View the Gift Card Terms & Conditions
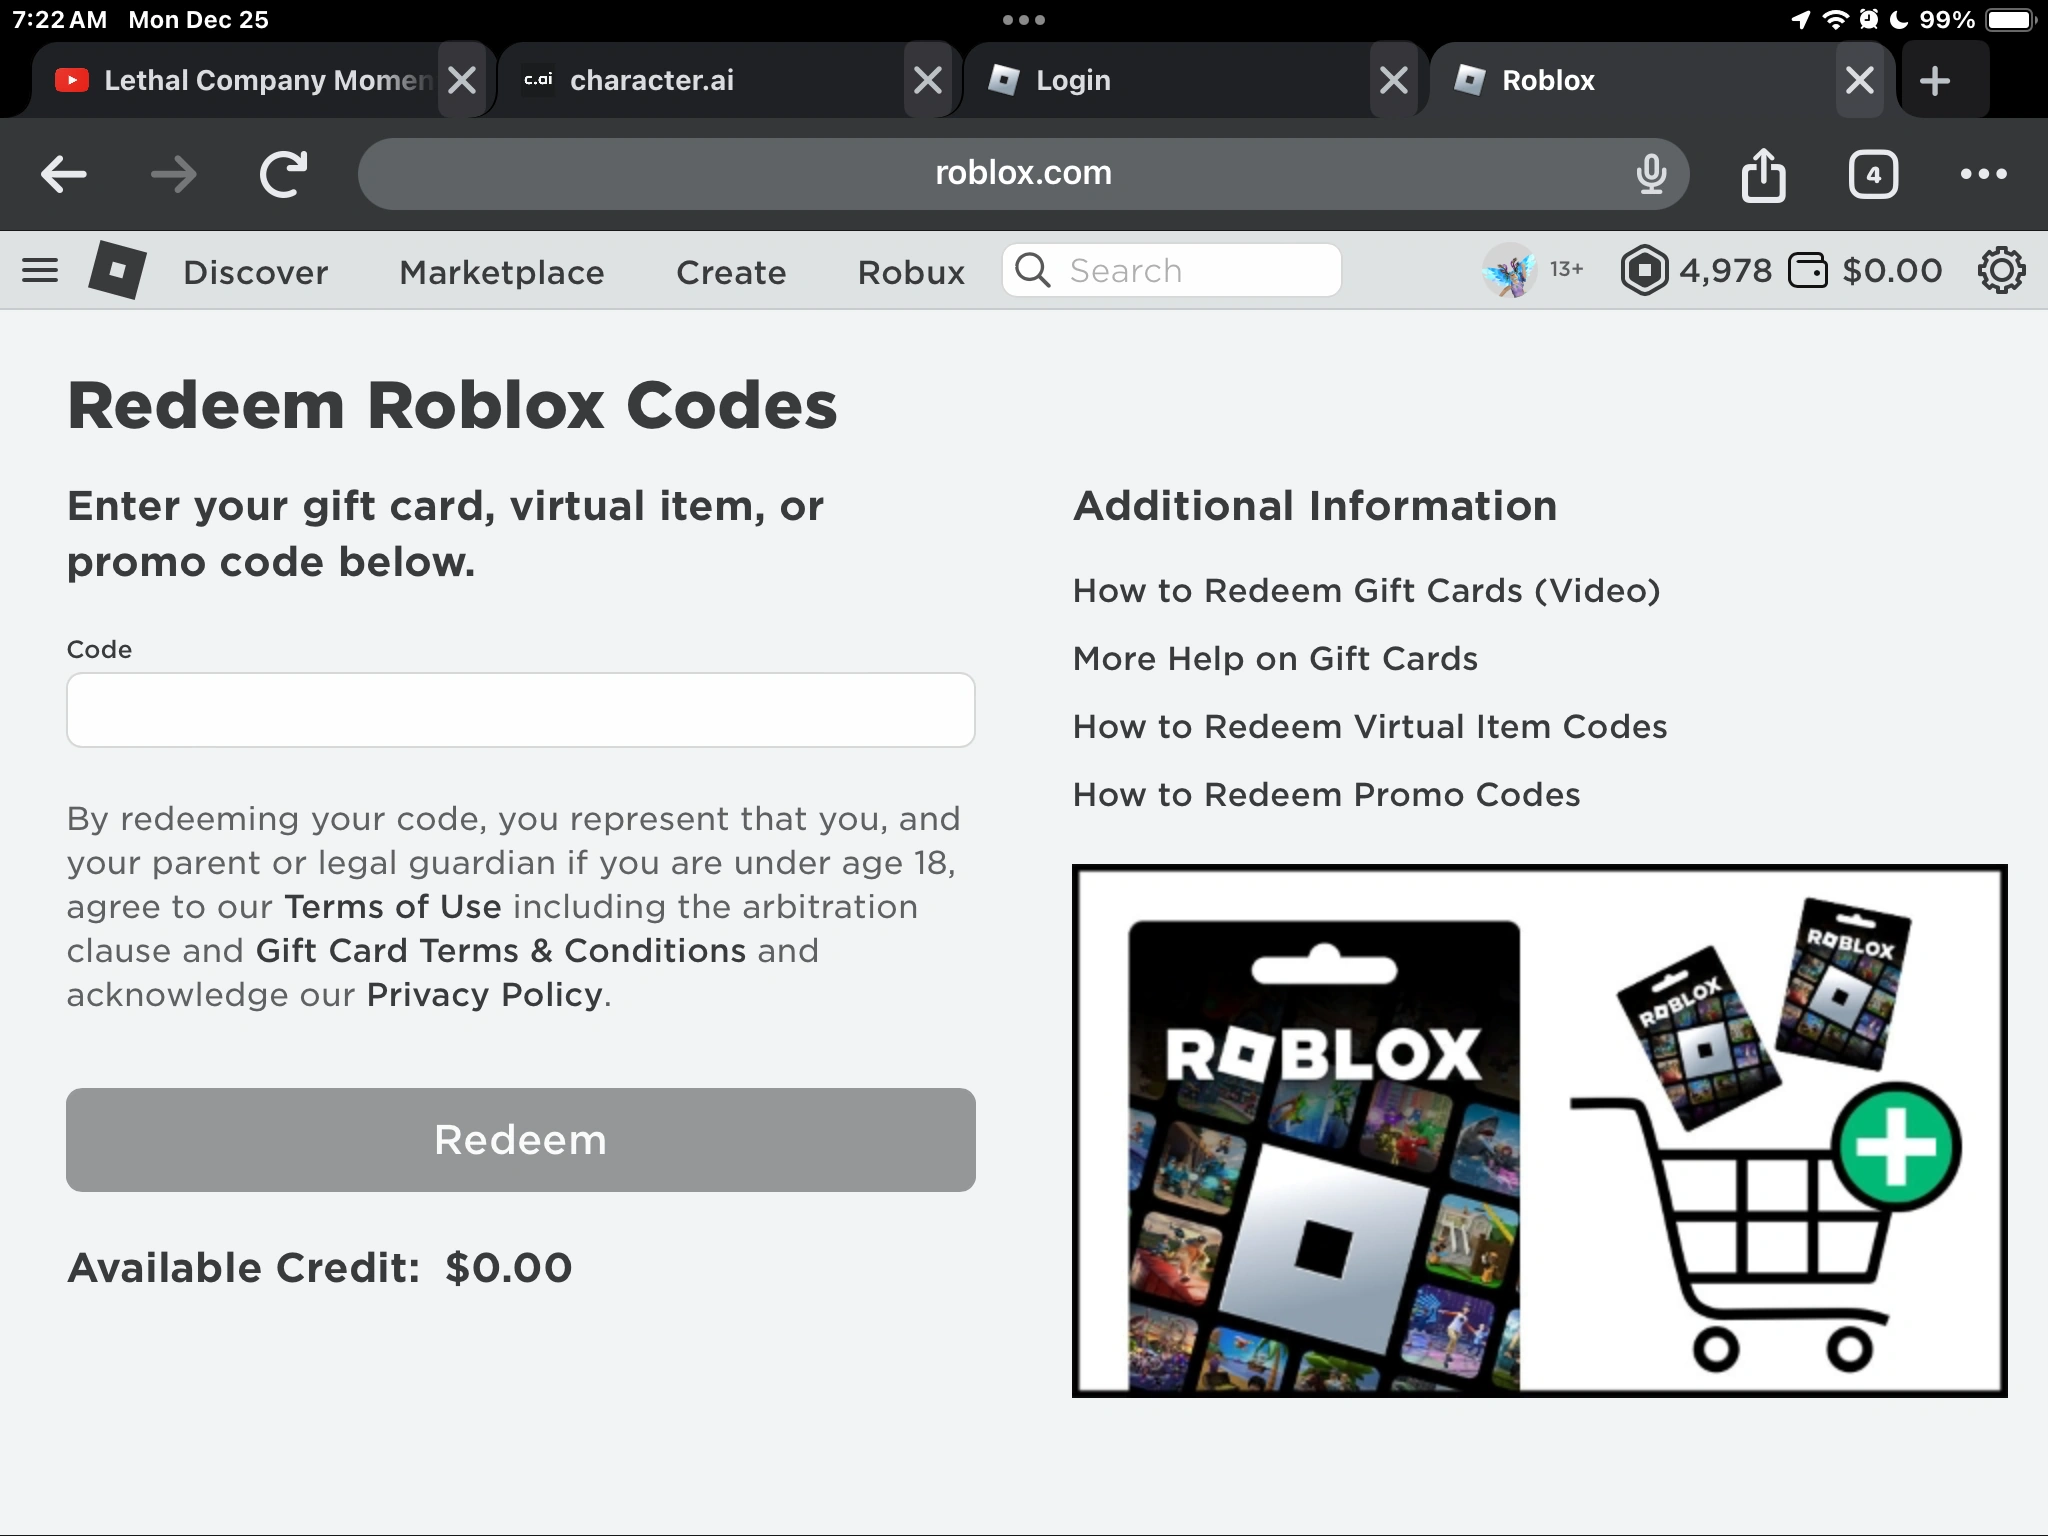The image size is (2048, 1536). pyautogui.click(x=500, y=951)
